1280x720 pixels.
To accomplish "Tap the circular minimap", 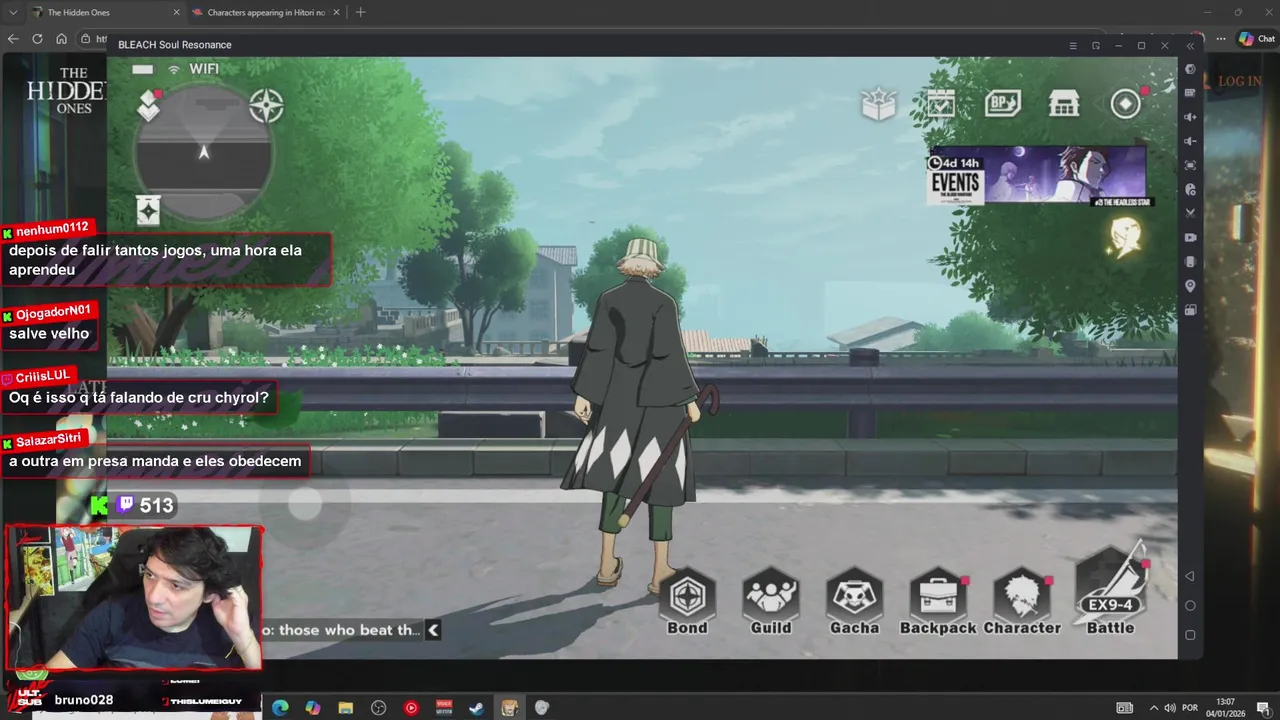I will click(x=204, y=151).
